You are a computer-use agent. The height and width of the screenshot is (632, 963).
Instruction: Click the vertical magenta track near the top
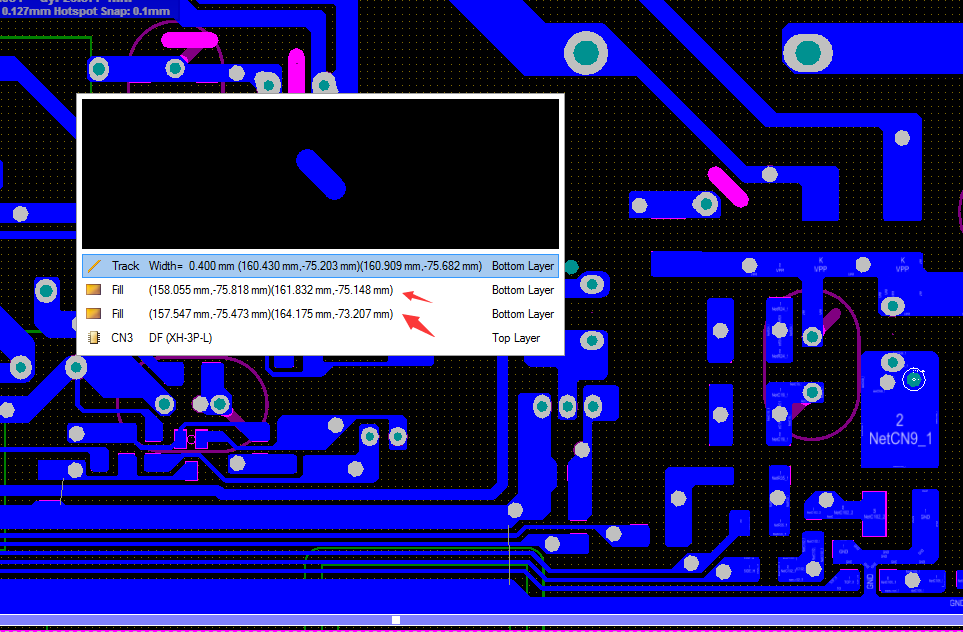point(297,68)
